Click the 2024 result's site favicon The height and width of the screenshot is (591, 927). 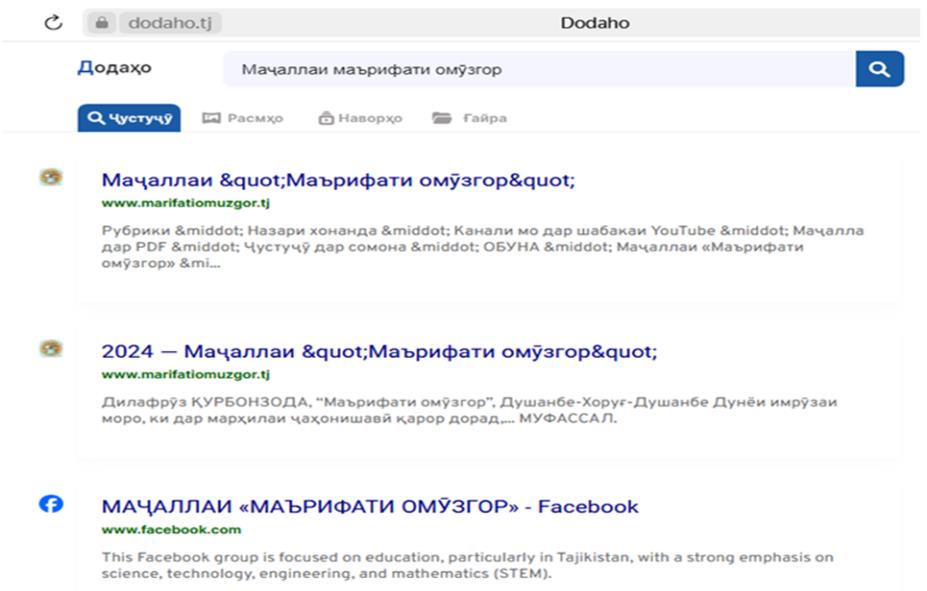(x=51, y=348)
